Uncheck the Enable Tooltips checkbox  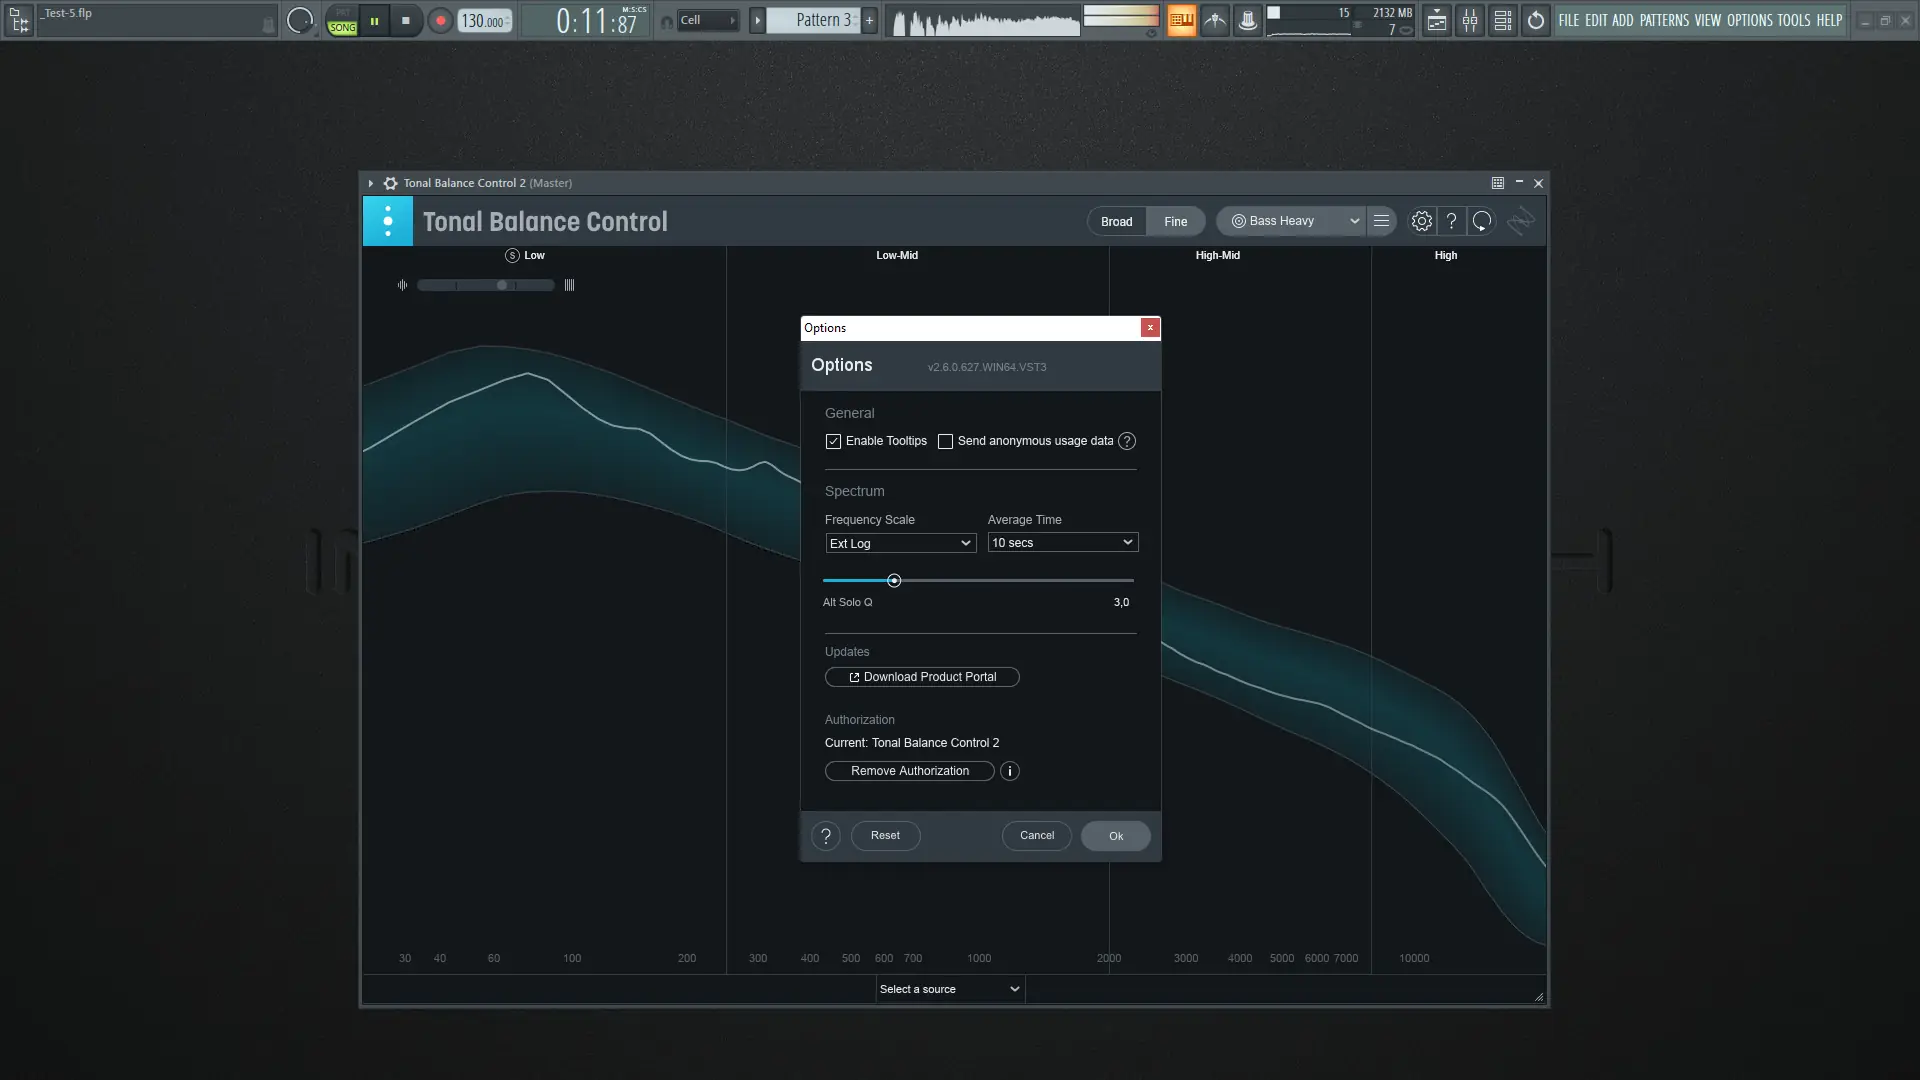[x=834, y=441]
